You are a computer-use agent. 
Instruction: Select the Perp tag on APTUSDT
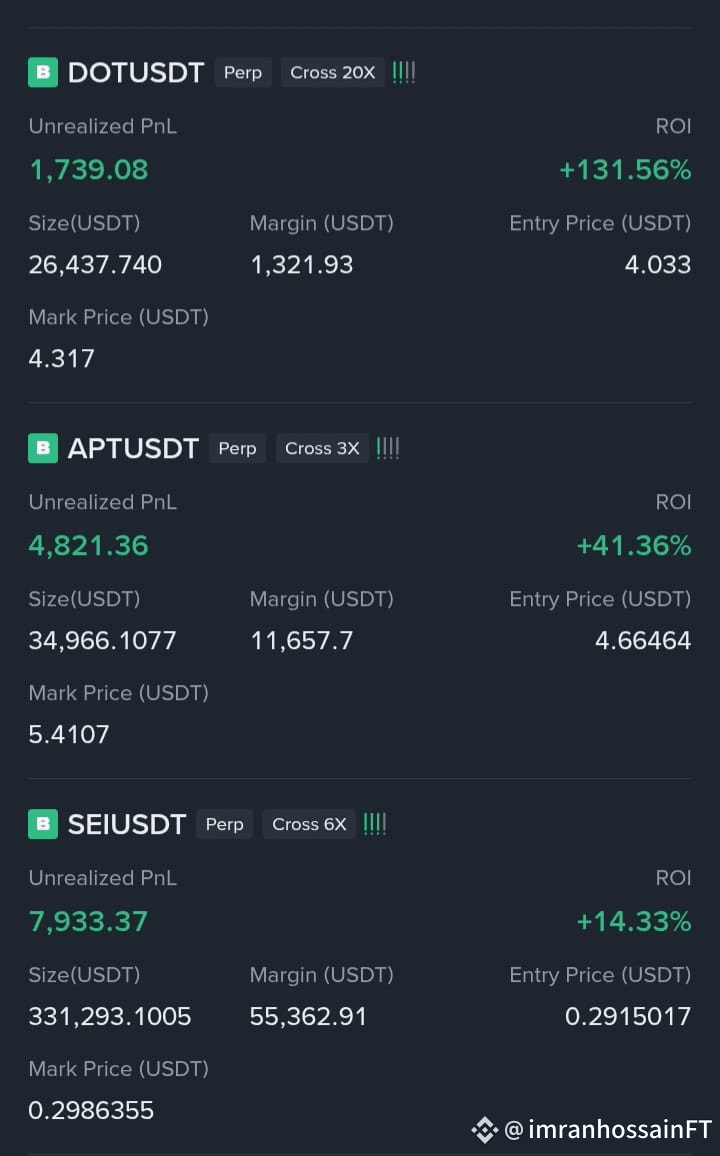237,448
